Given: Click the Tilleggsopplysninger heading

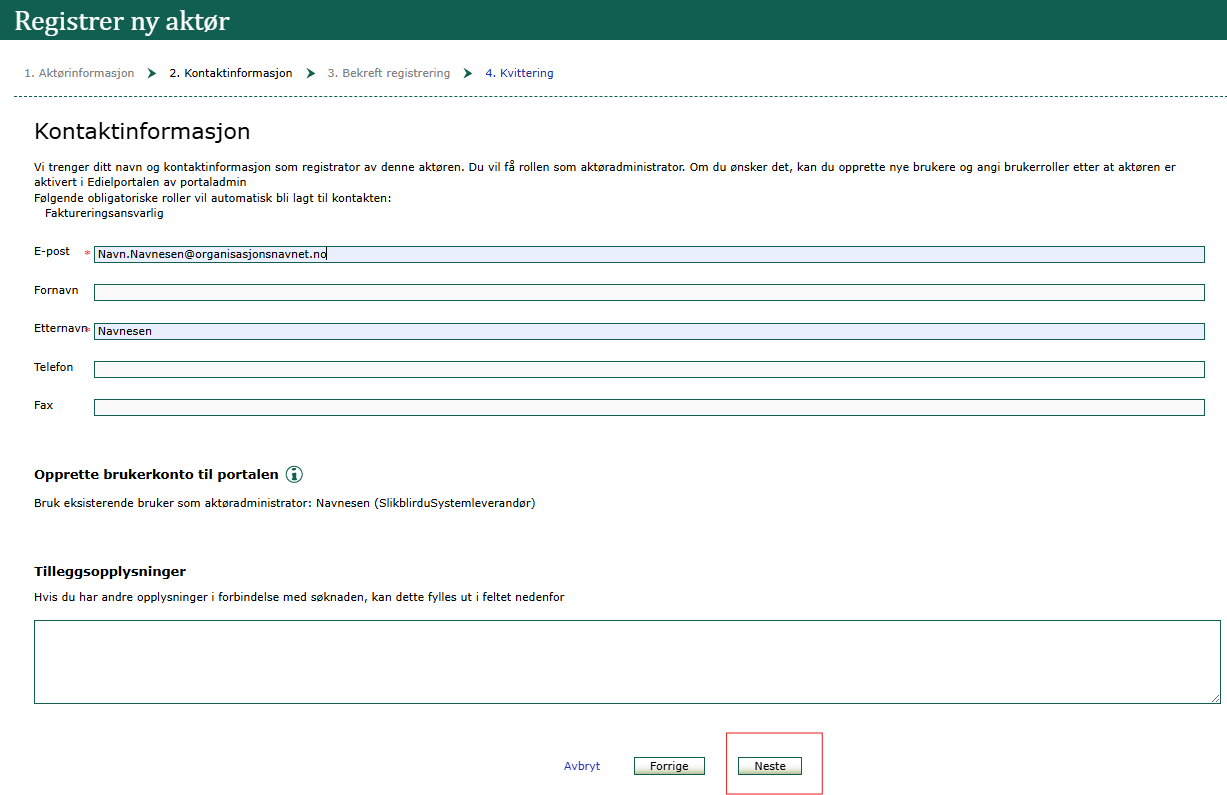Looking at the screenshot, I should tap(110, 571).
